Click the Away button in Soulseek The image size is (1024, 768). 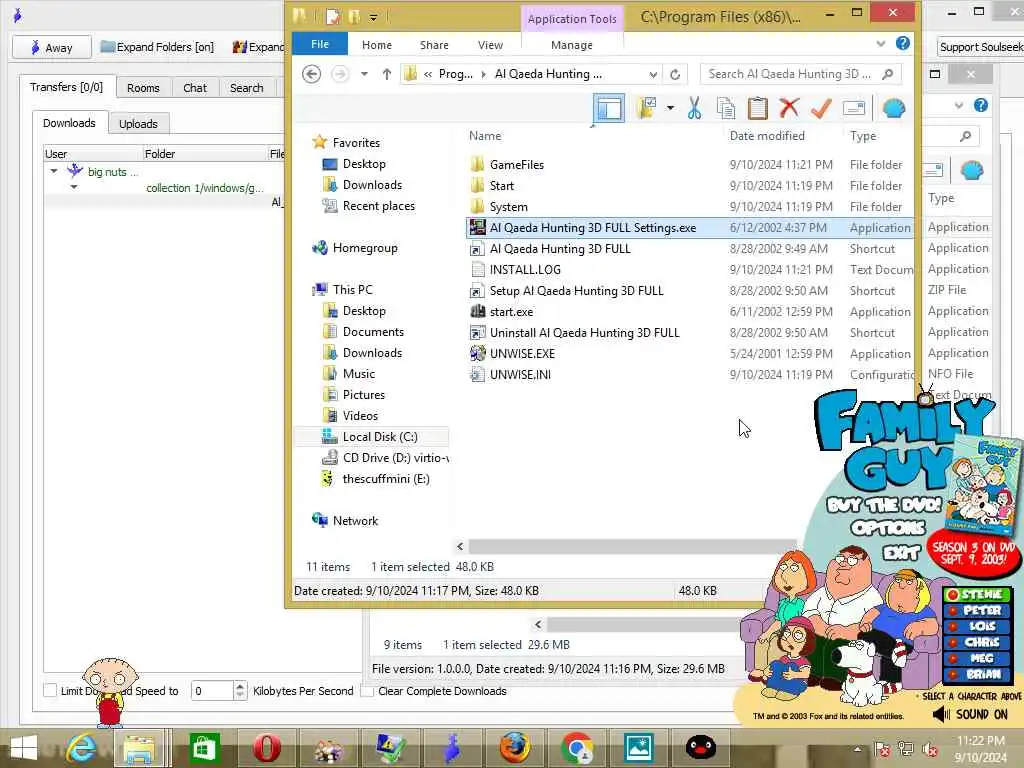[51, 48]
